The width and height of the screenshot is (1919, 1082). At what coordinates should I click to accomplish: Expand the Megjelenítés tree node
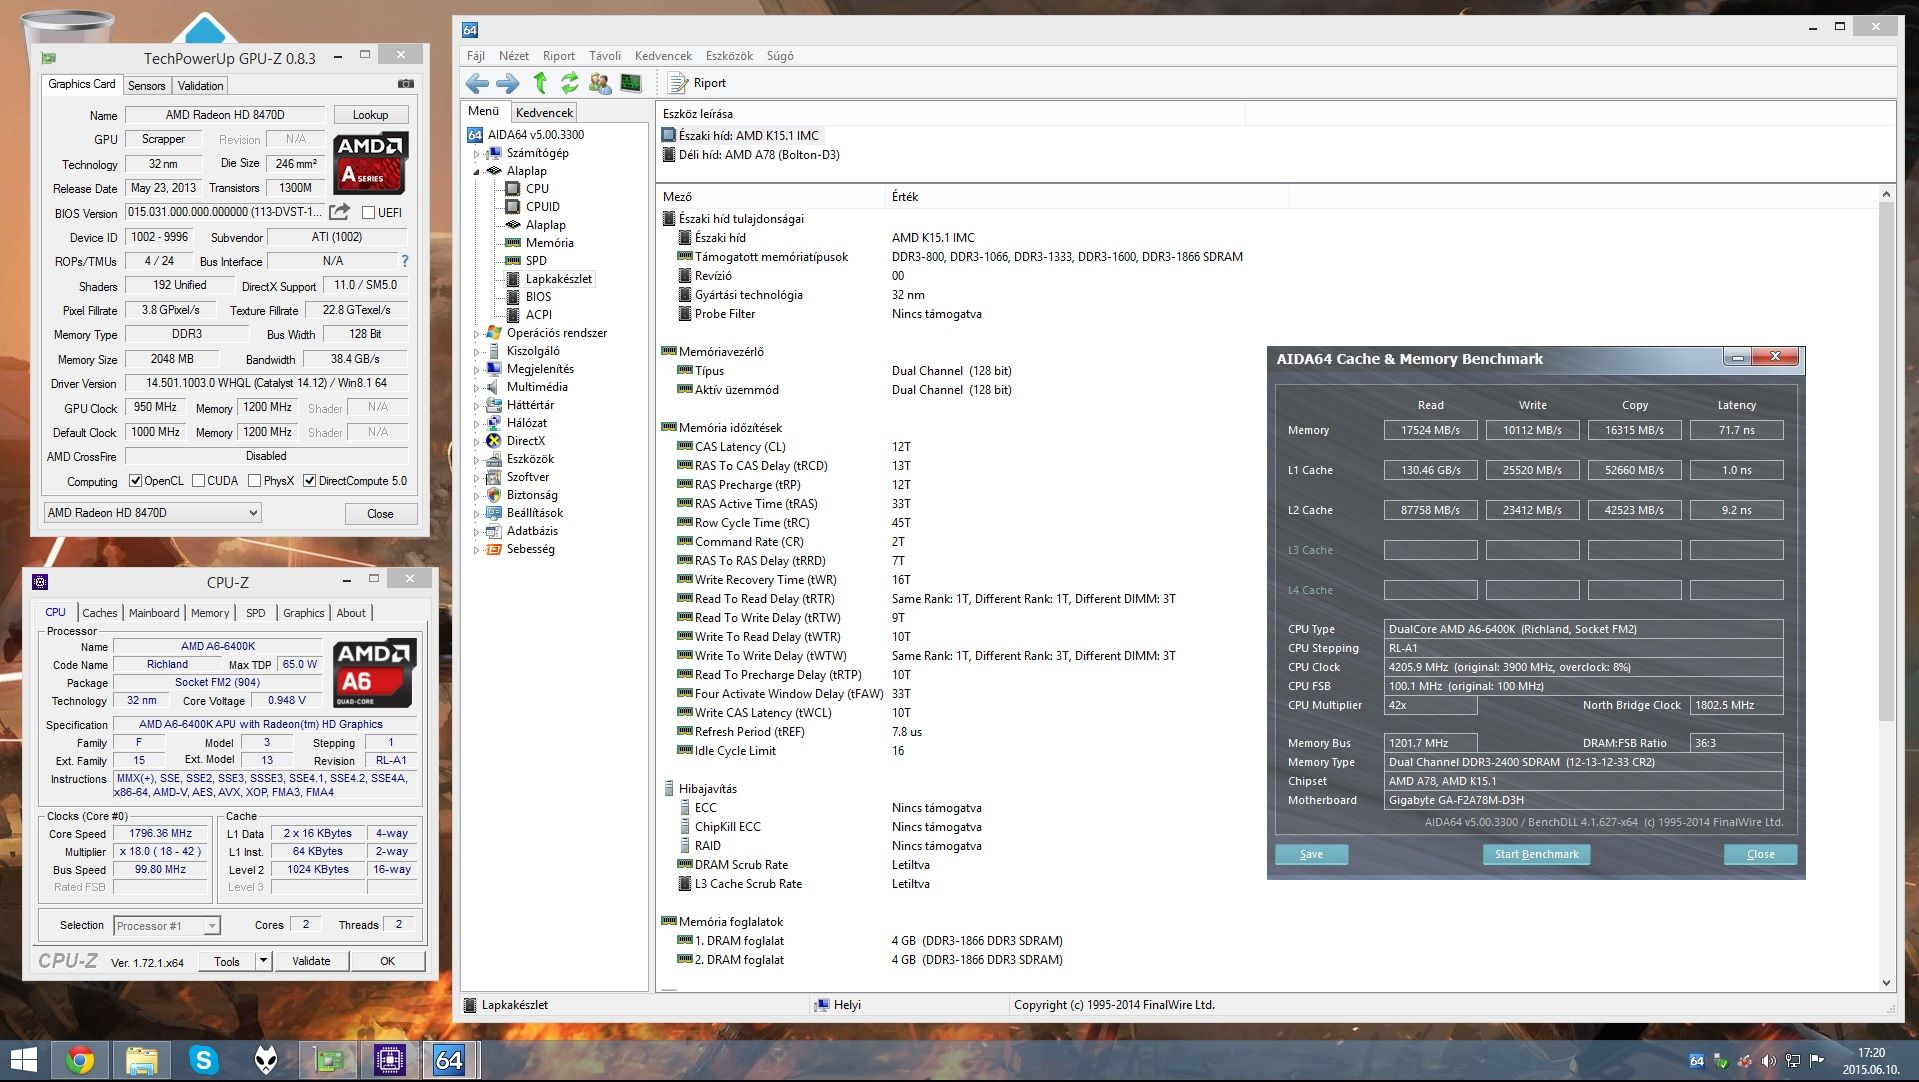click(x=476, y=369)
